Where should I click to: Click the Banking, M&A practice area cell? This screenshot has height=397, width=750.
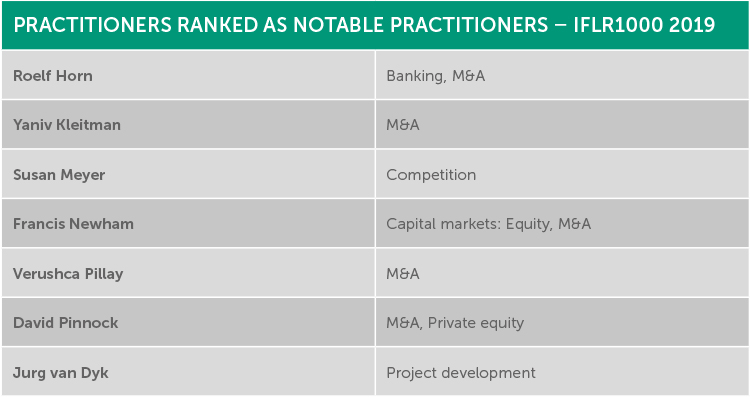pos(562,75)
